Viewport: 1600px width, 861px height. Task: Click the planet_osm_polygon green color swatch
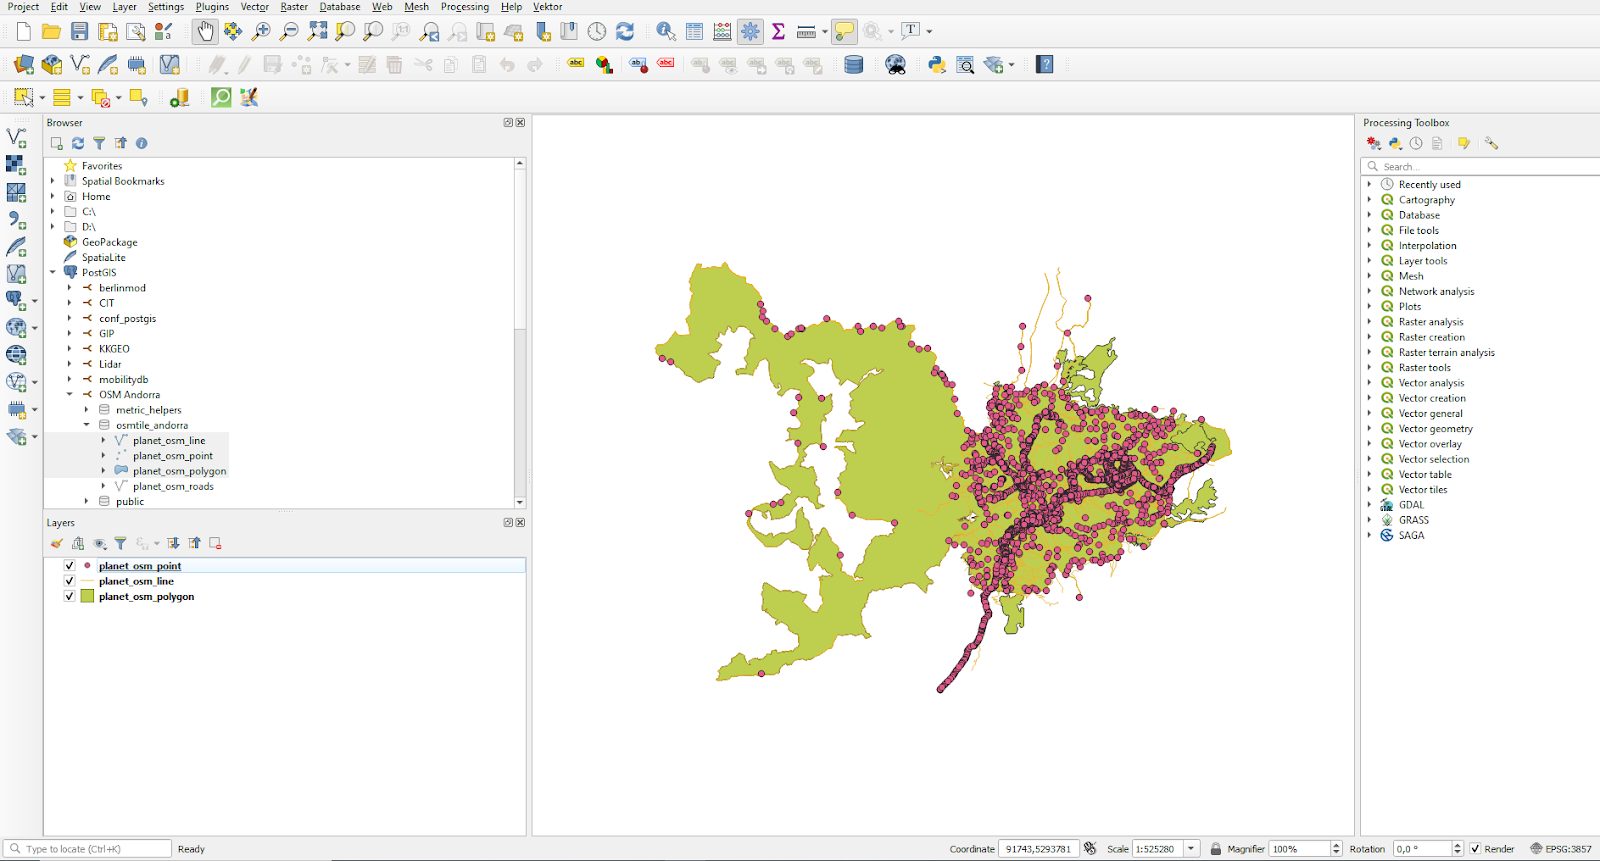coord(87,597)
